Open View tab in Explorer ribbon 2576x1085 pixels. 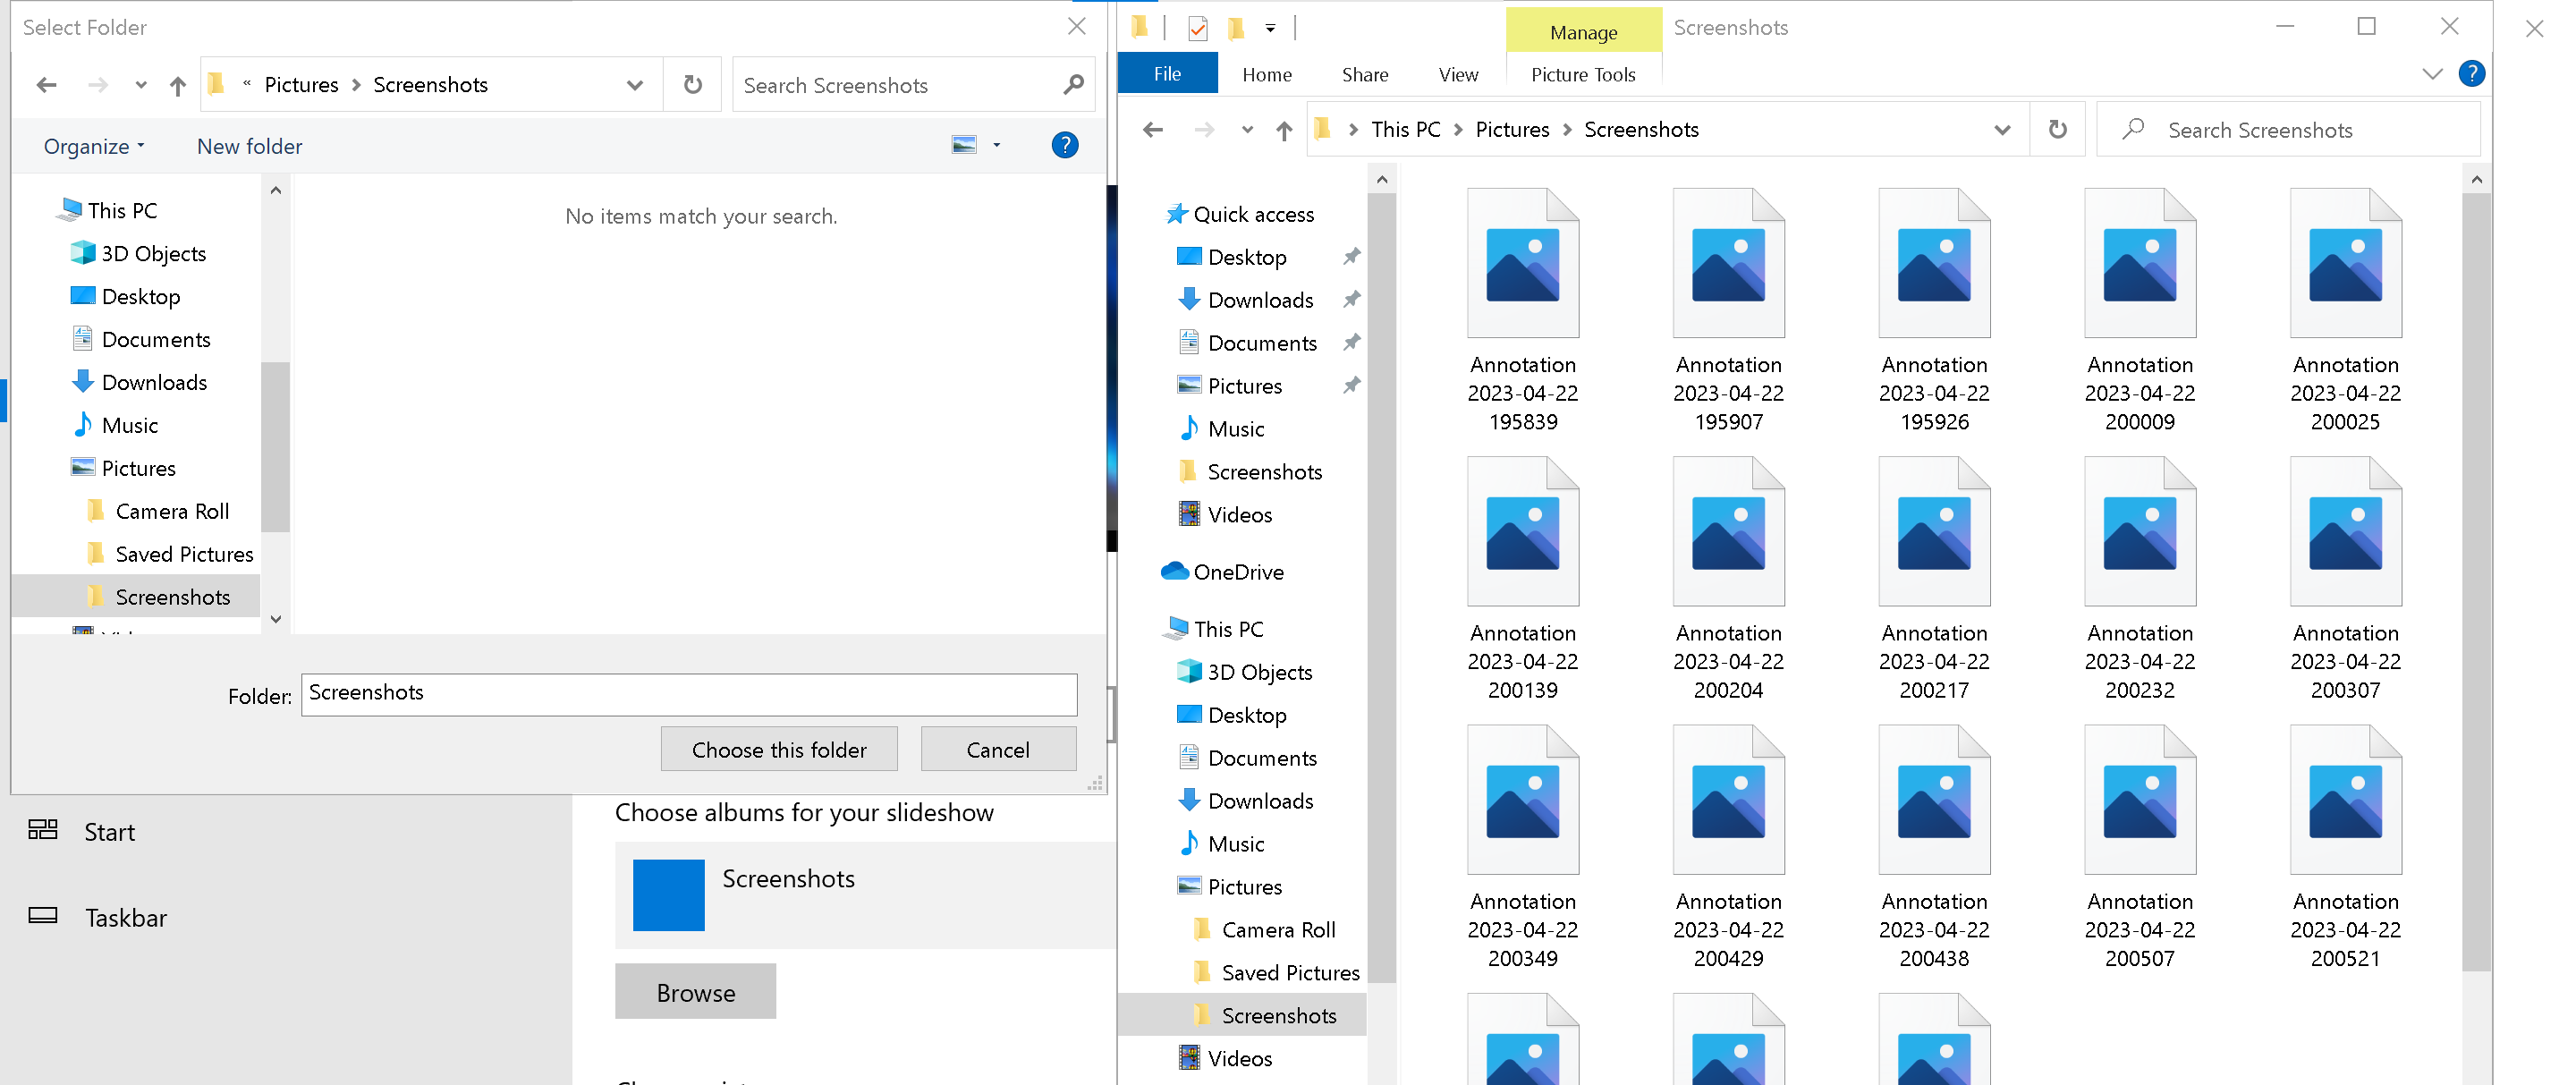[1458, 75]
